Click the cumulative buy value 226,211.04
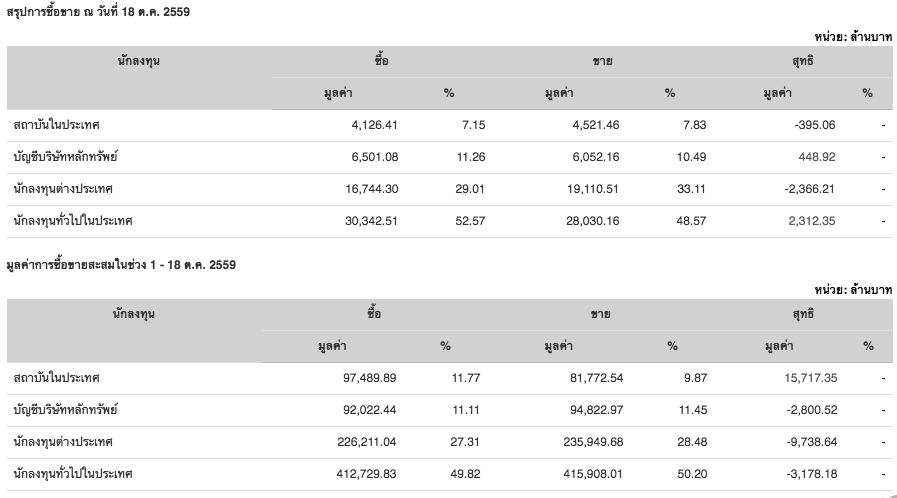897x498 pixels. [x=367, y=442]
